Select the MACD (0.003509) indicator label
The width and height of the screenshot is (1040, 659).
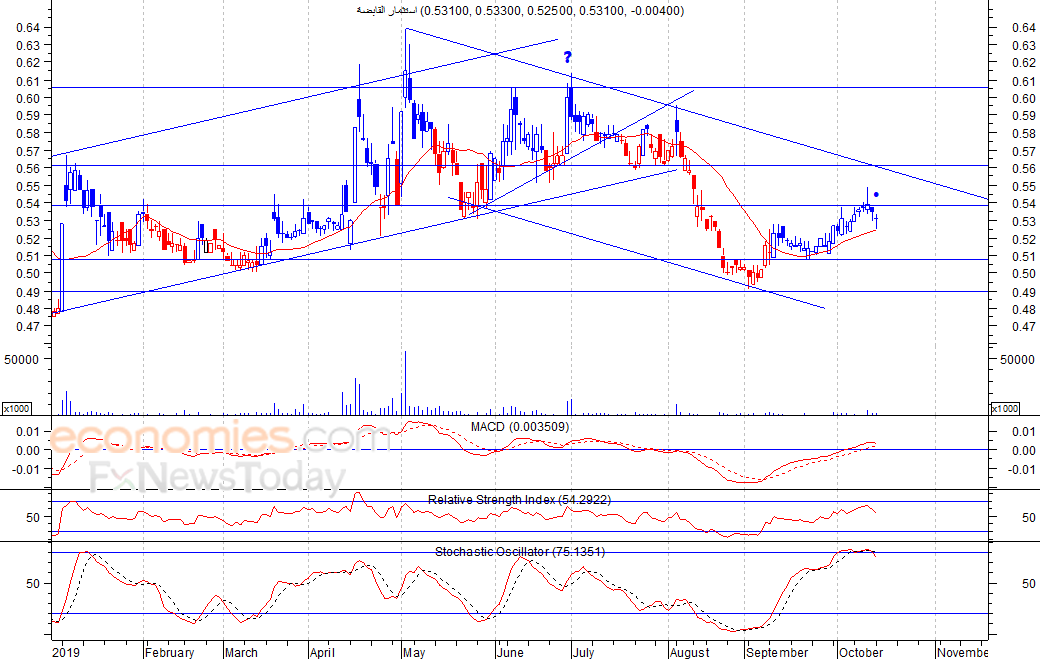click(x=520, y=427)
